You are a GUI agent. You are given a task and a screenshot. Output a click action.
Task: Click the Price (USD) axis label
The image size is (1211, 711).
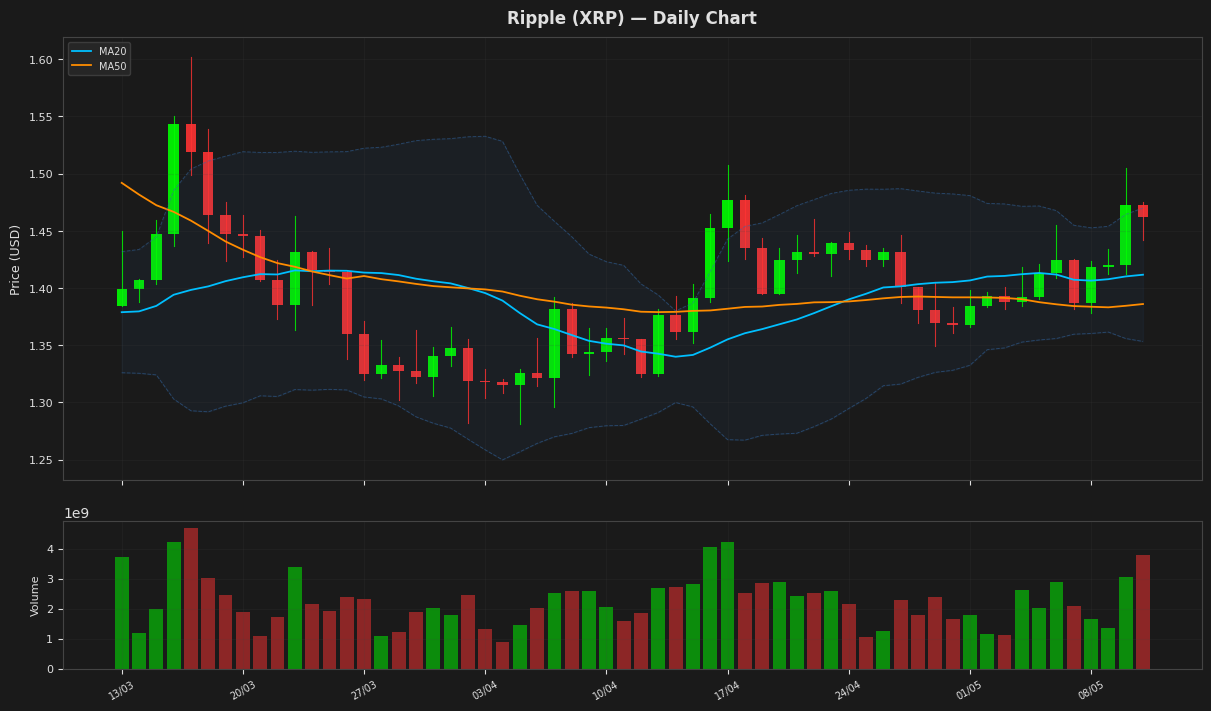pos(15,259)
